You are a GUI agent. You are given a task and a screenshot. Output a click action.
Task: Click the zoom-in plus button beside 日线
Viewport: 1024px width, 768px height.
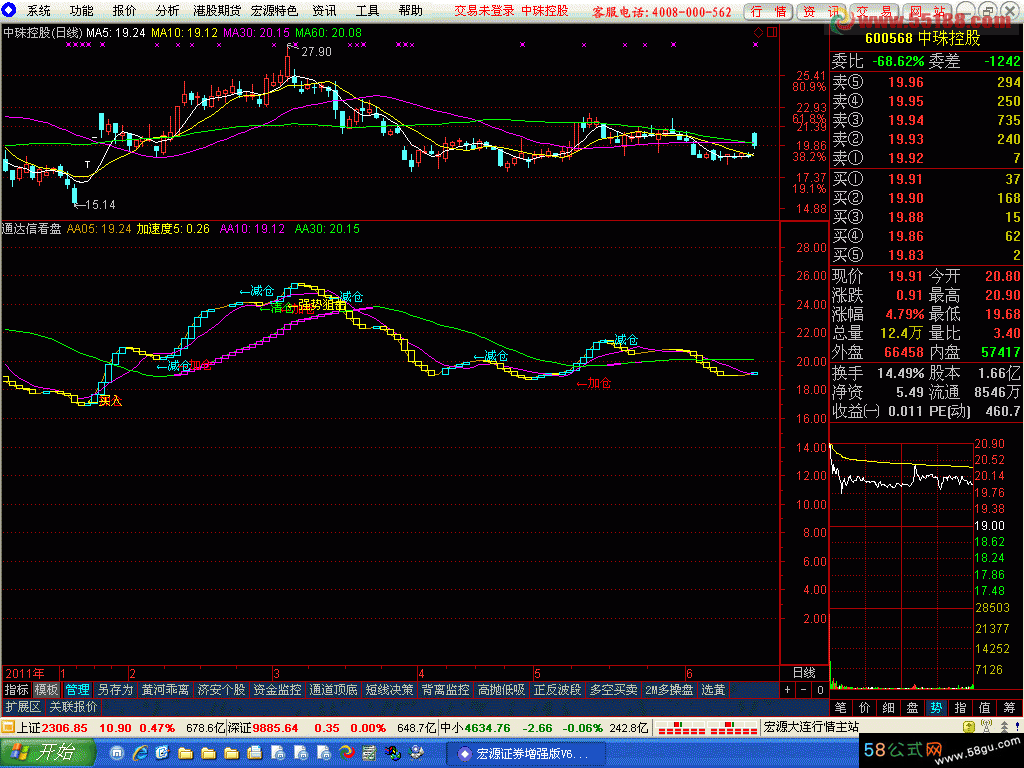tap(788, 690)
